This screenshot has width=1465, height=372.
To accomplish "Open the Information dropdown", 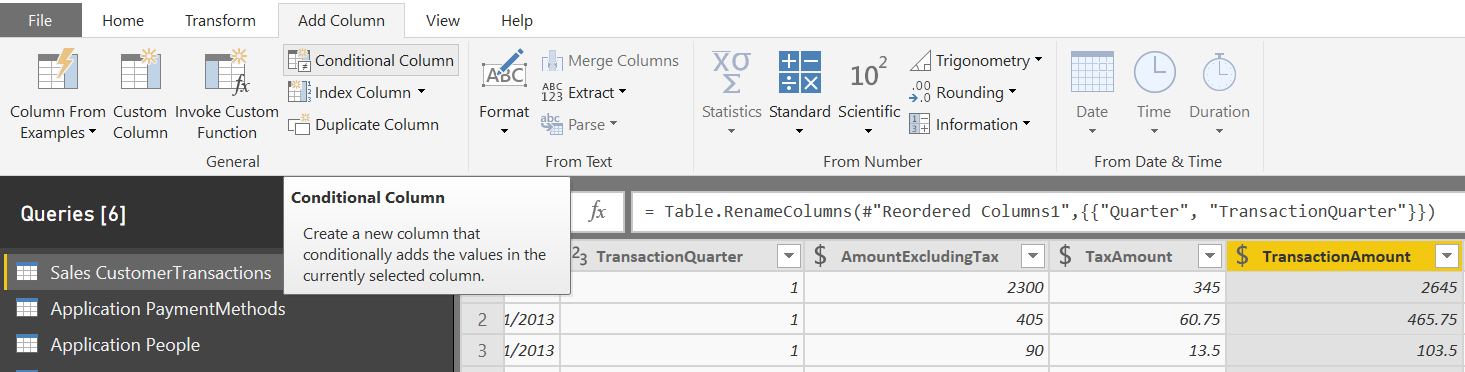I will click(x=969, y=124).
